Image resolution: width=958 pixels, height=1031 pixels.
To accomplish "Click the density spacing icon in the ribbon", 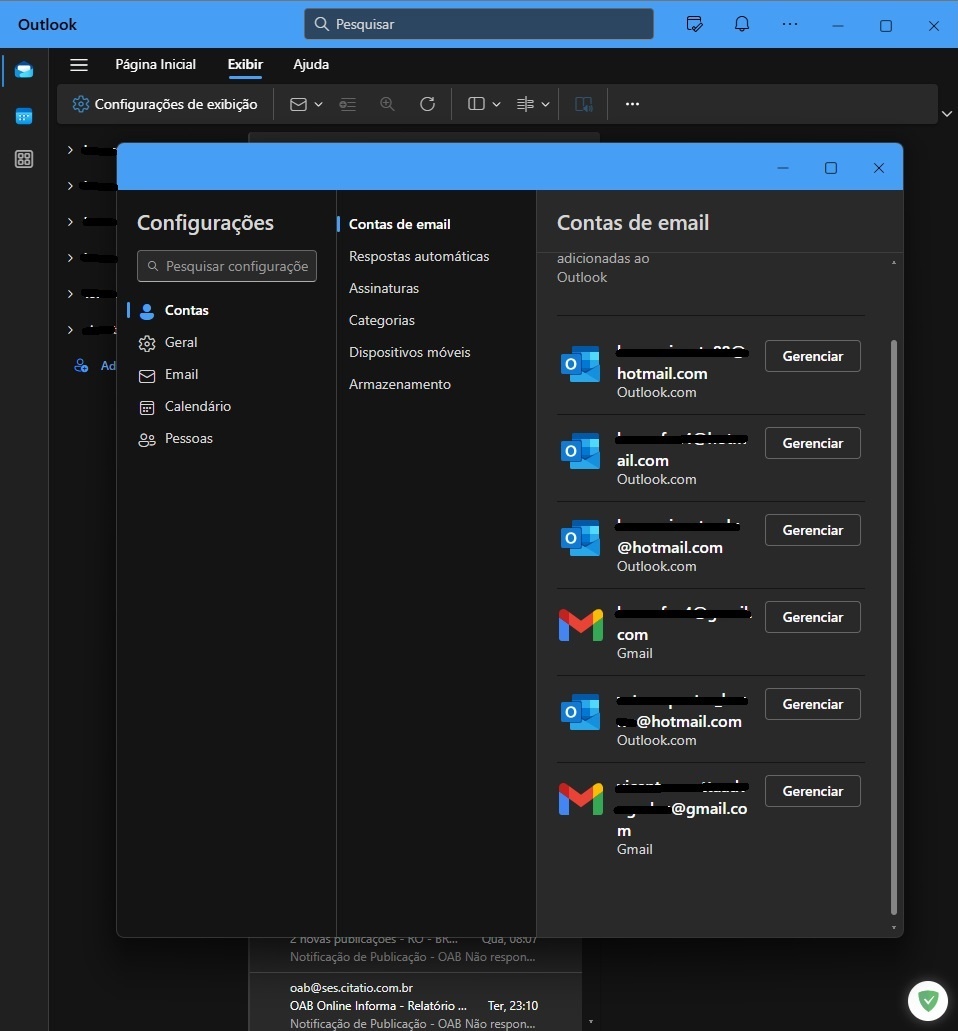I will click(525, 104).
